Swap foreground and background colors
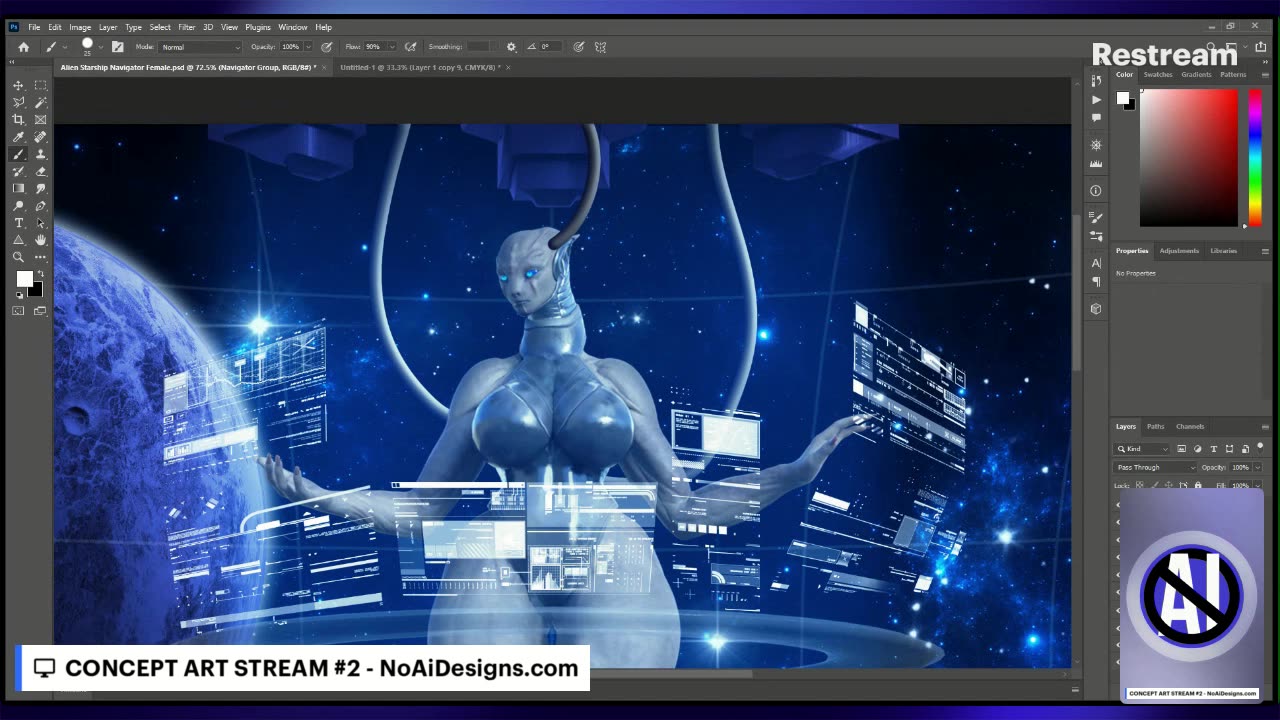This screenshot has height=720, width=1280. [x=40, y=273]
